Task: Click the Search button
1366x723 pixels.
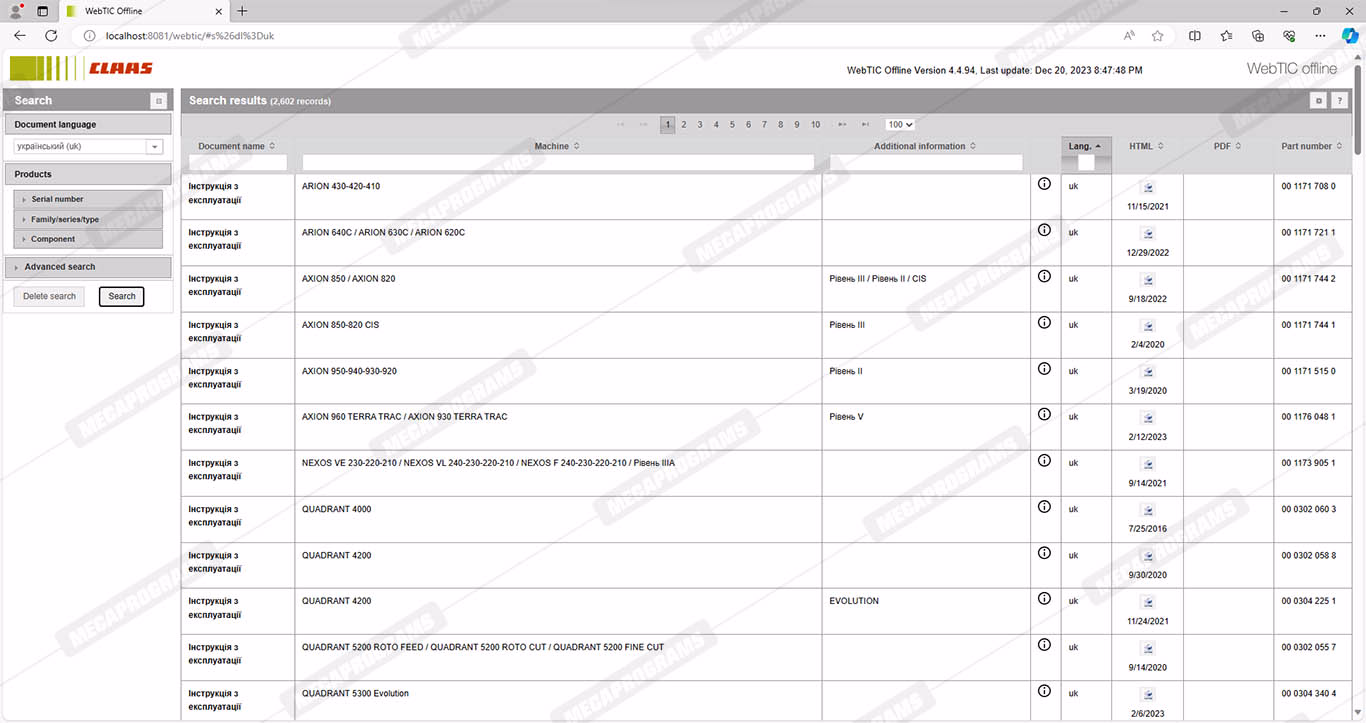Action: 121,296
